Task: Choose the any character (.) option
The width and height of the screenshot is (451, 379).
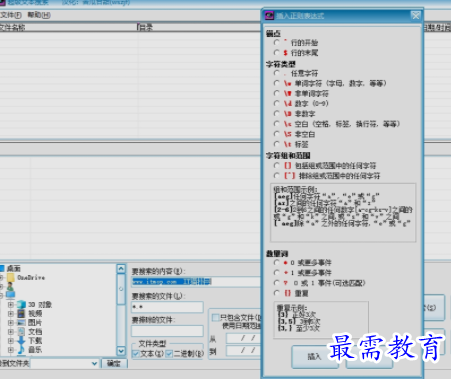Action: click(x=276, y=73)
